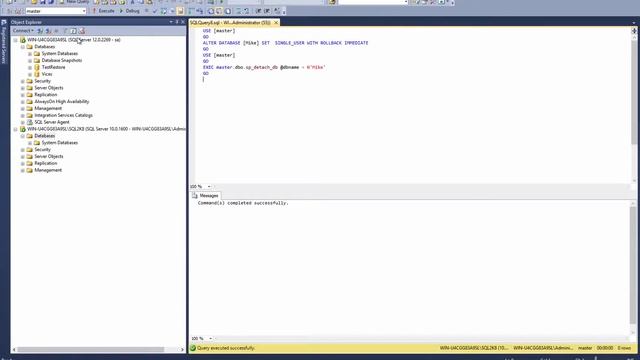Click the last Object Explorer toolbar icon
Viewport: 640px width, 360px height.
[82, 31]
